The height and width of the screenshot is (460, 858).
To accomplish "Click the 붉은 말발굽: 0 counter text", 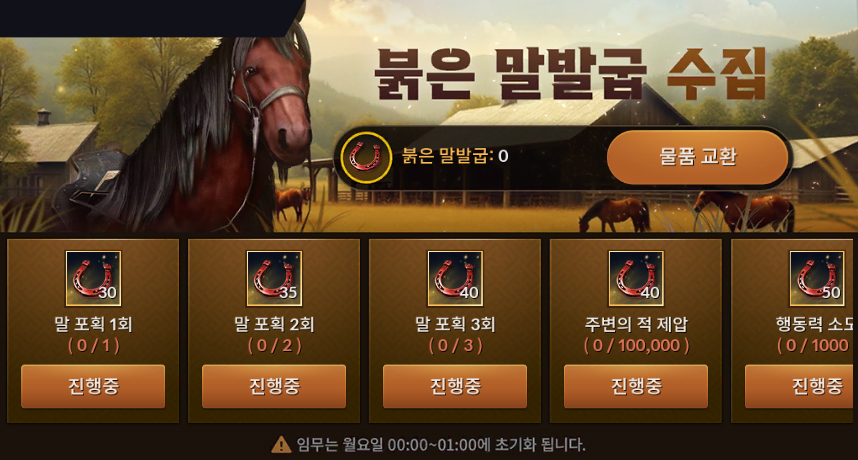I will coord(455,156).
